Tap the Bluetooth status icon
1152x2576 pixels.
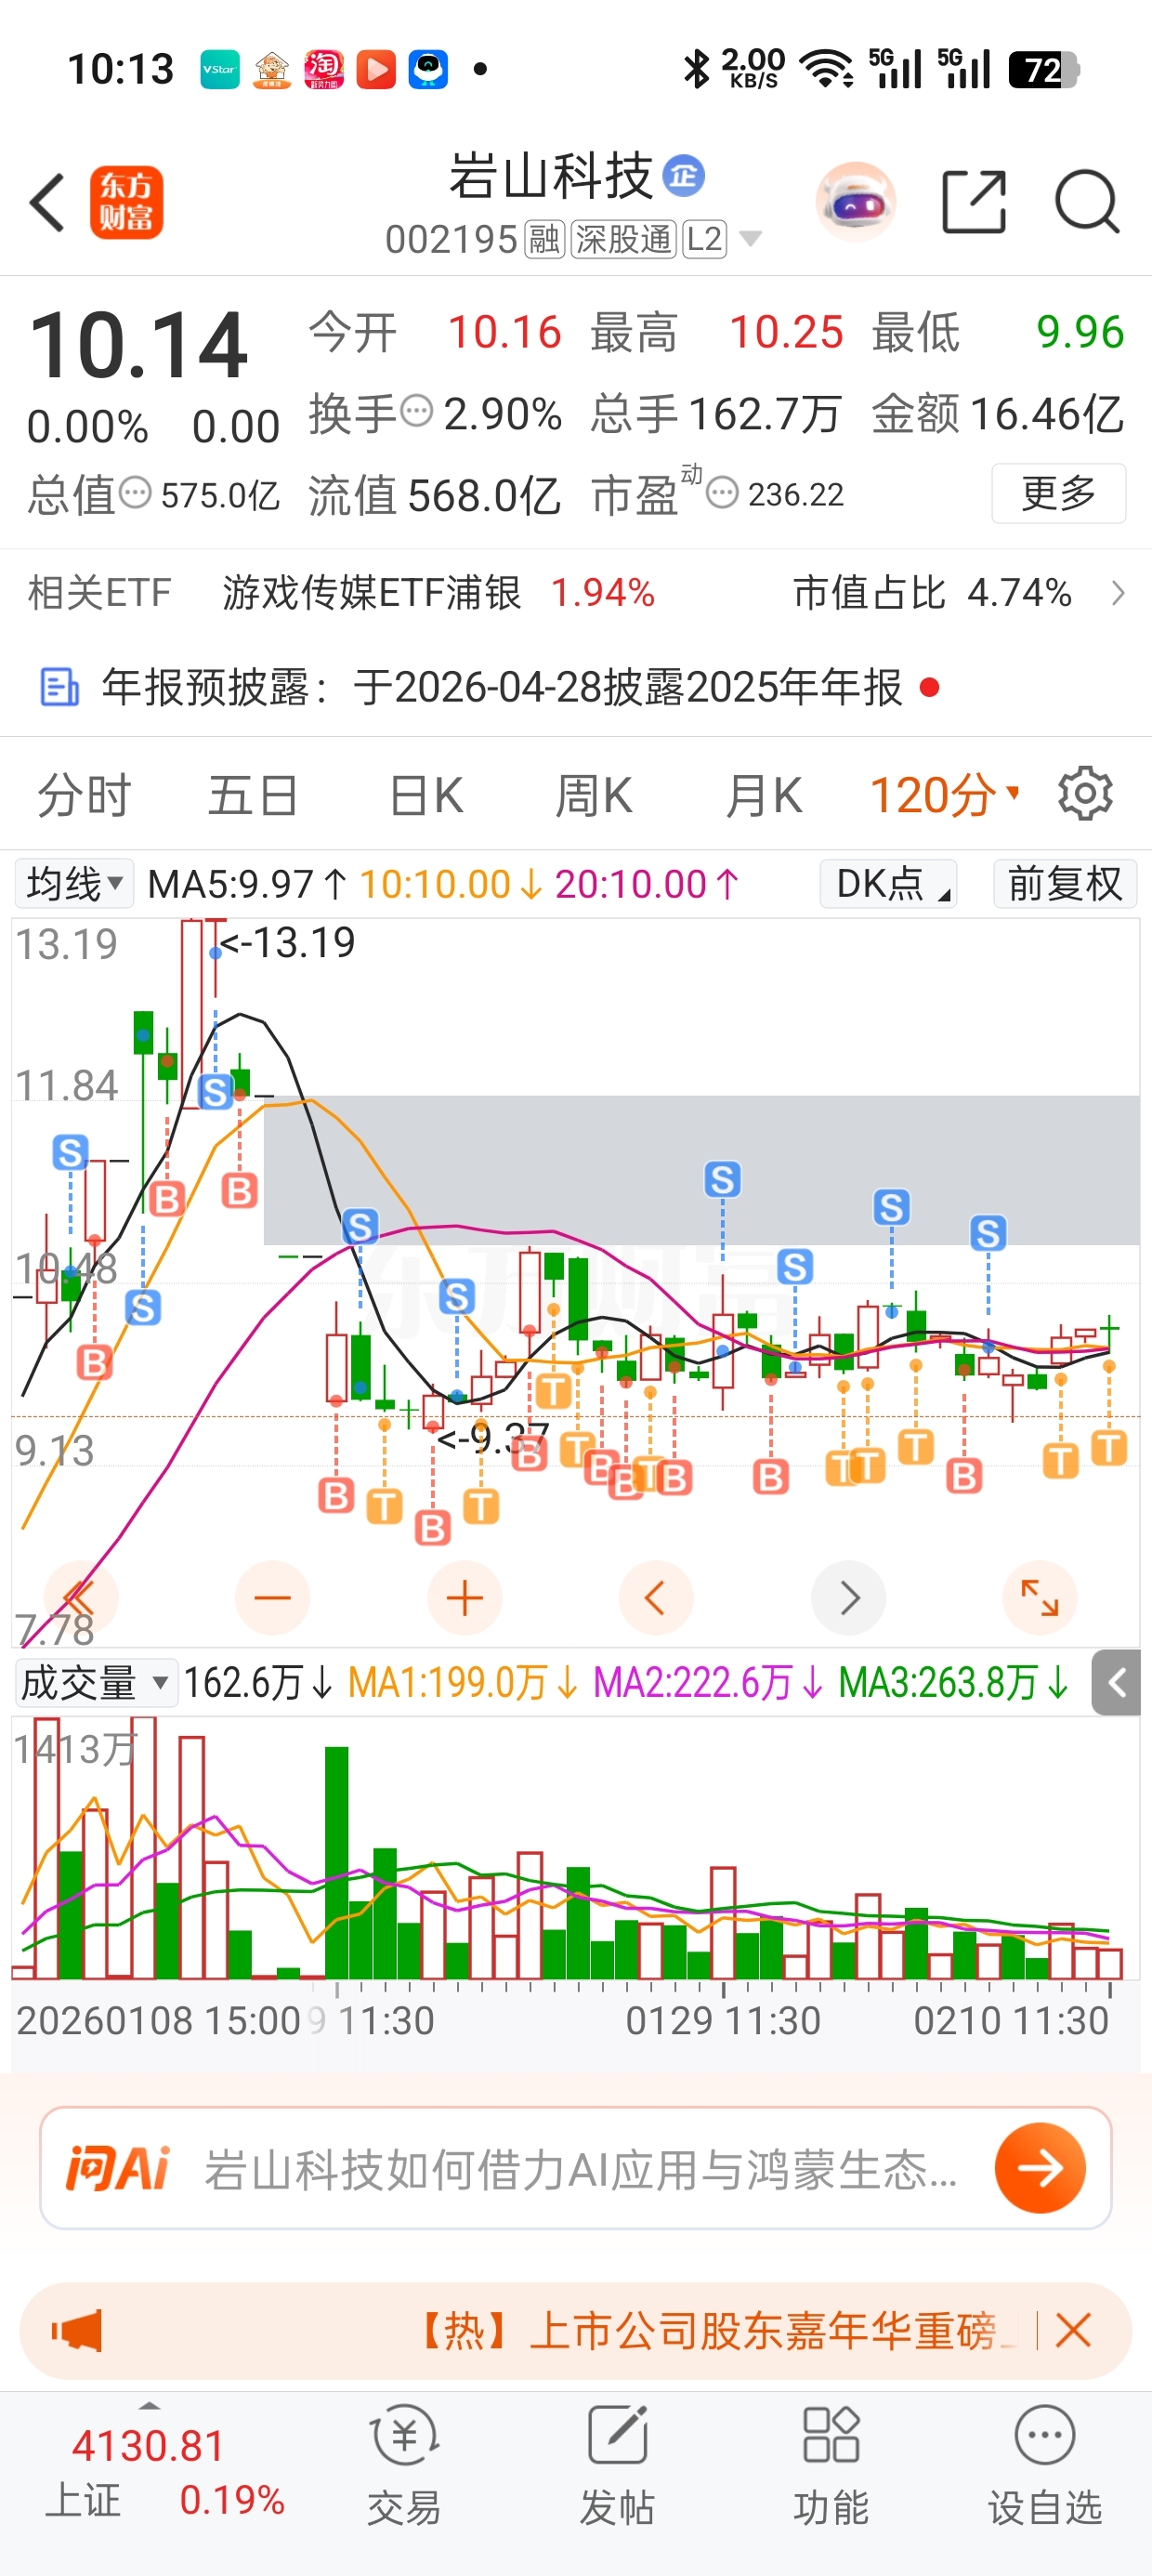(696, 69)
